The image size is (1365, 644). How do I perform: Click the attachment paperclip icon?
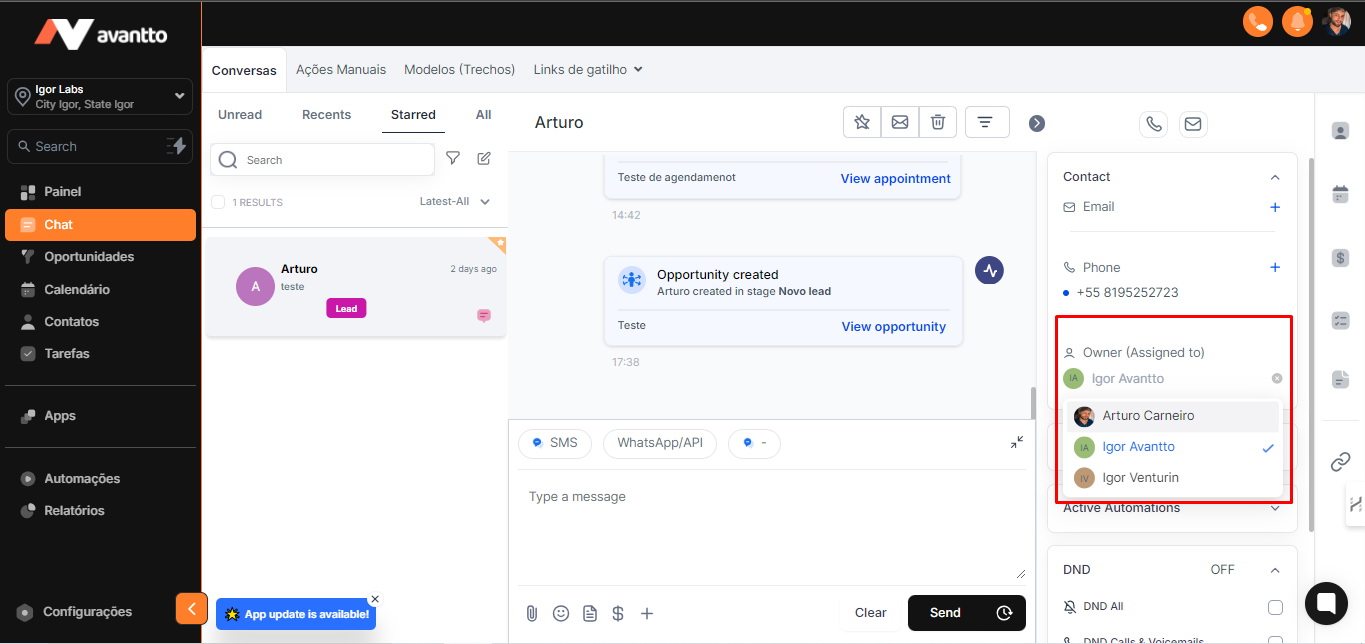point(532,613)
